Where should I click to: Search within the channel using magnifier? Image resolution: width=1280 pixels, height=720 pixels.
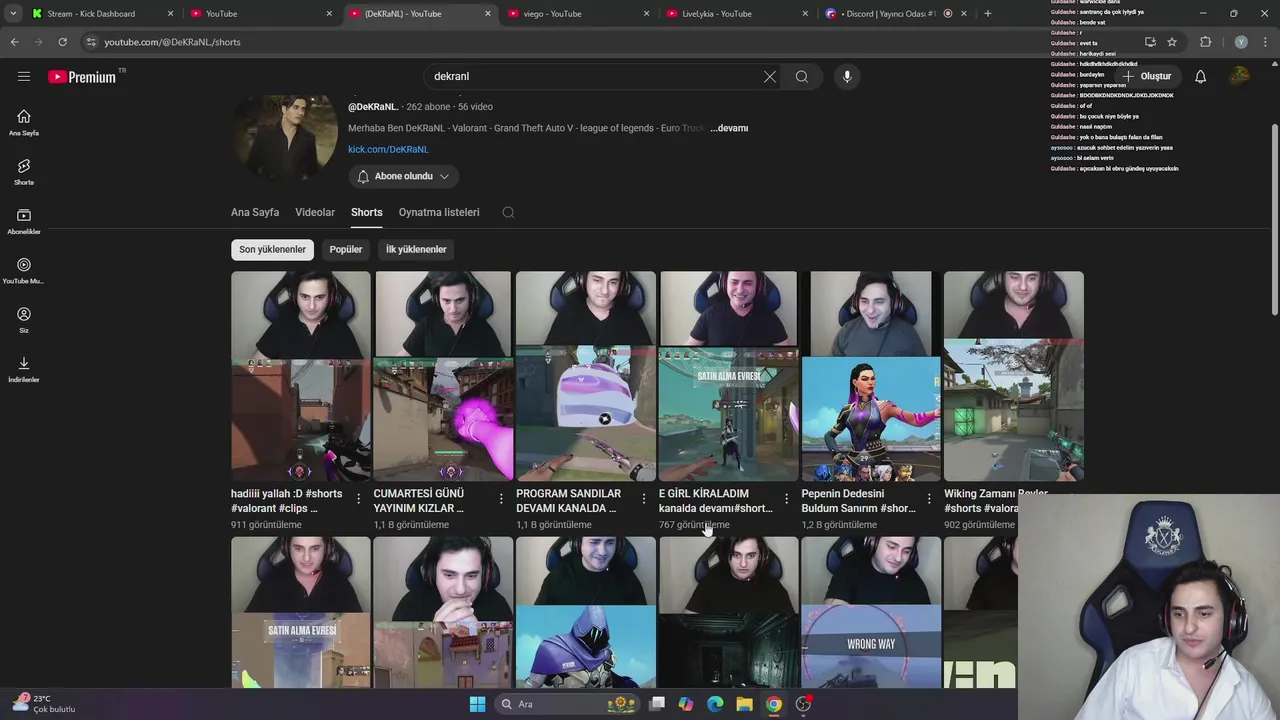tap(508, 212)
